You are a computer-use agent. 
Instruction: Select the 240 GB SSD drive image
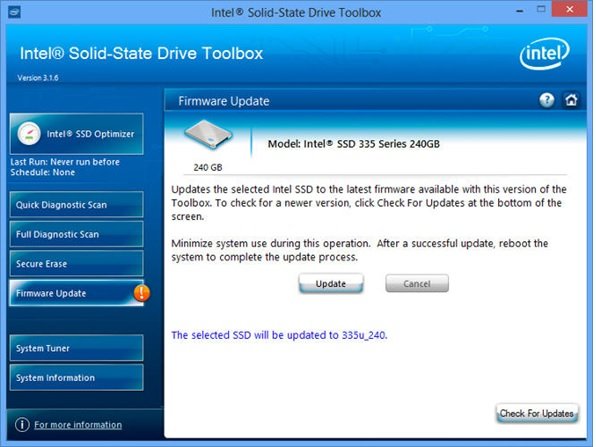[x=208, y=135]
